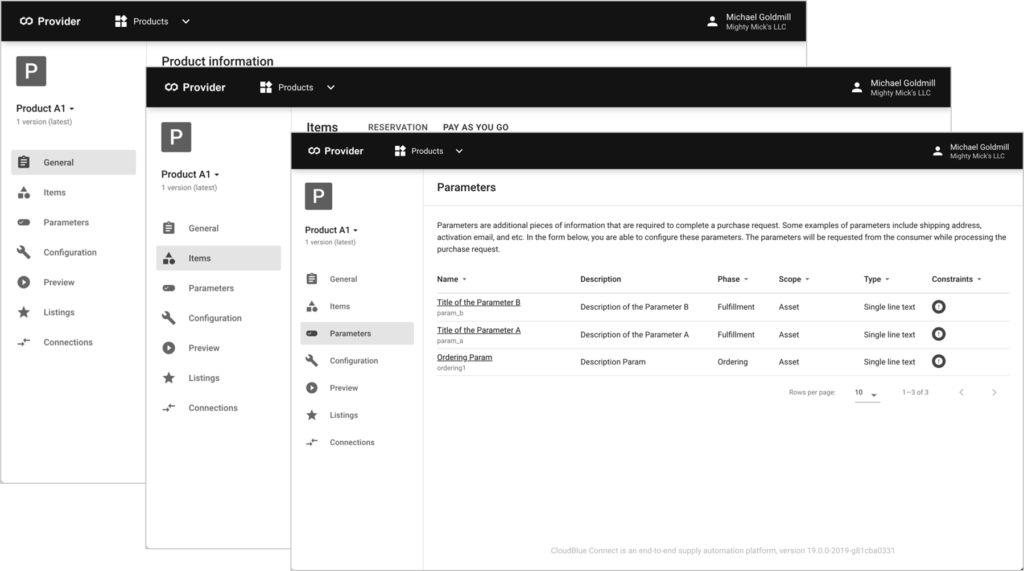The height and width of the screenshot is (571, 1024).
Task: Open the Phase column filter dropdown
Action: click(x=746, y=280)
